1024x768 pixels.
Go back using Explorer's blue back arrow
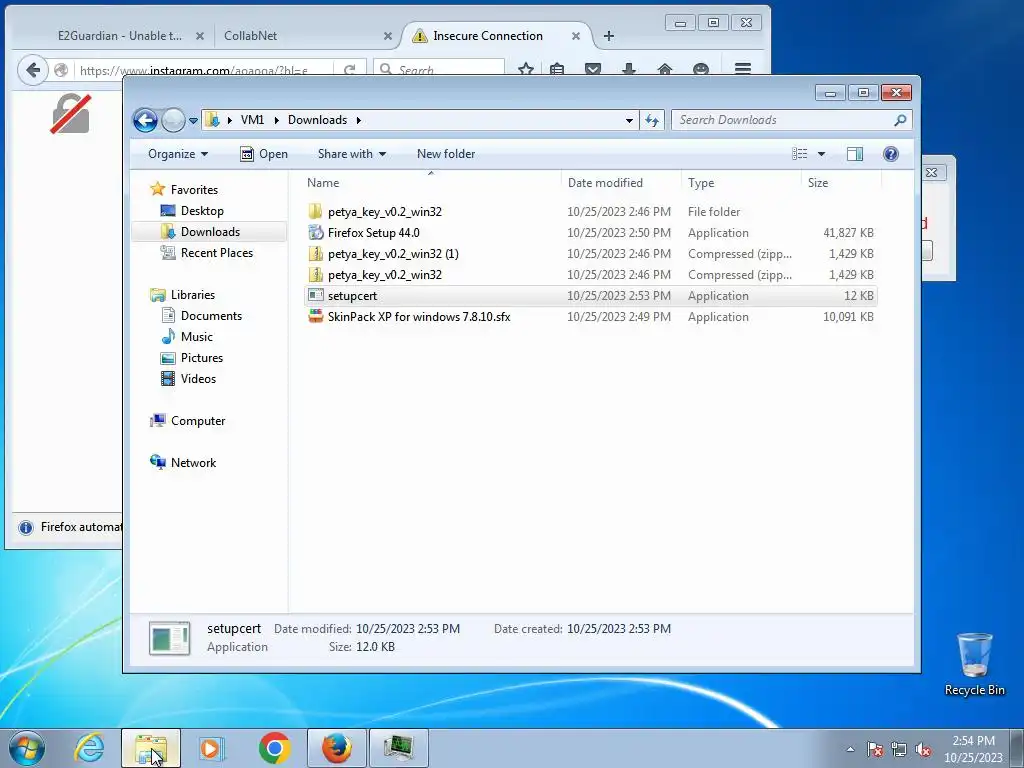(145, 120)
